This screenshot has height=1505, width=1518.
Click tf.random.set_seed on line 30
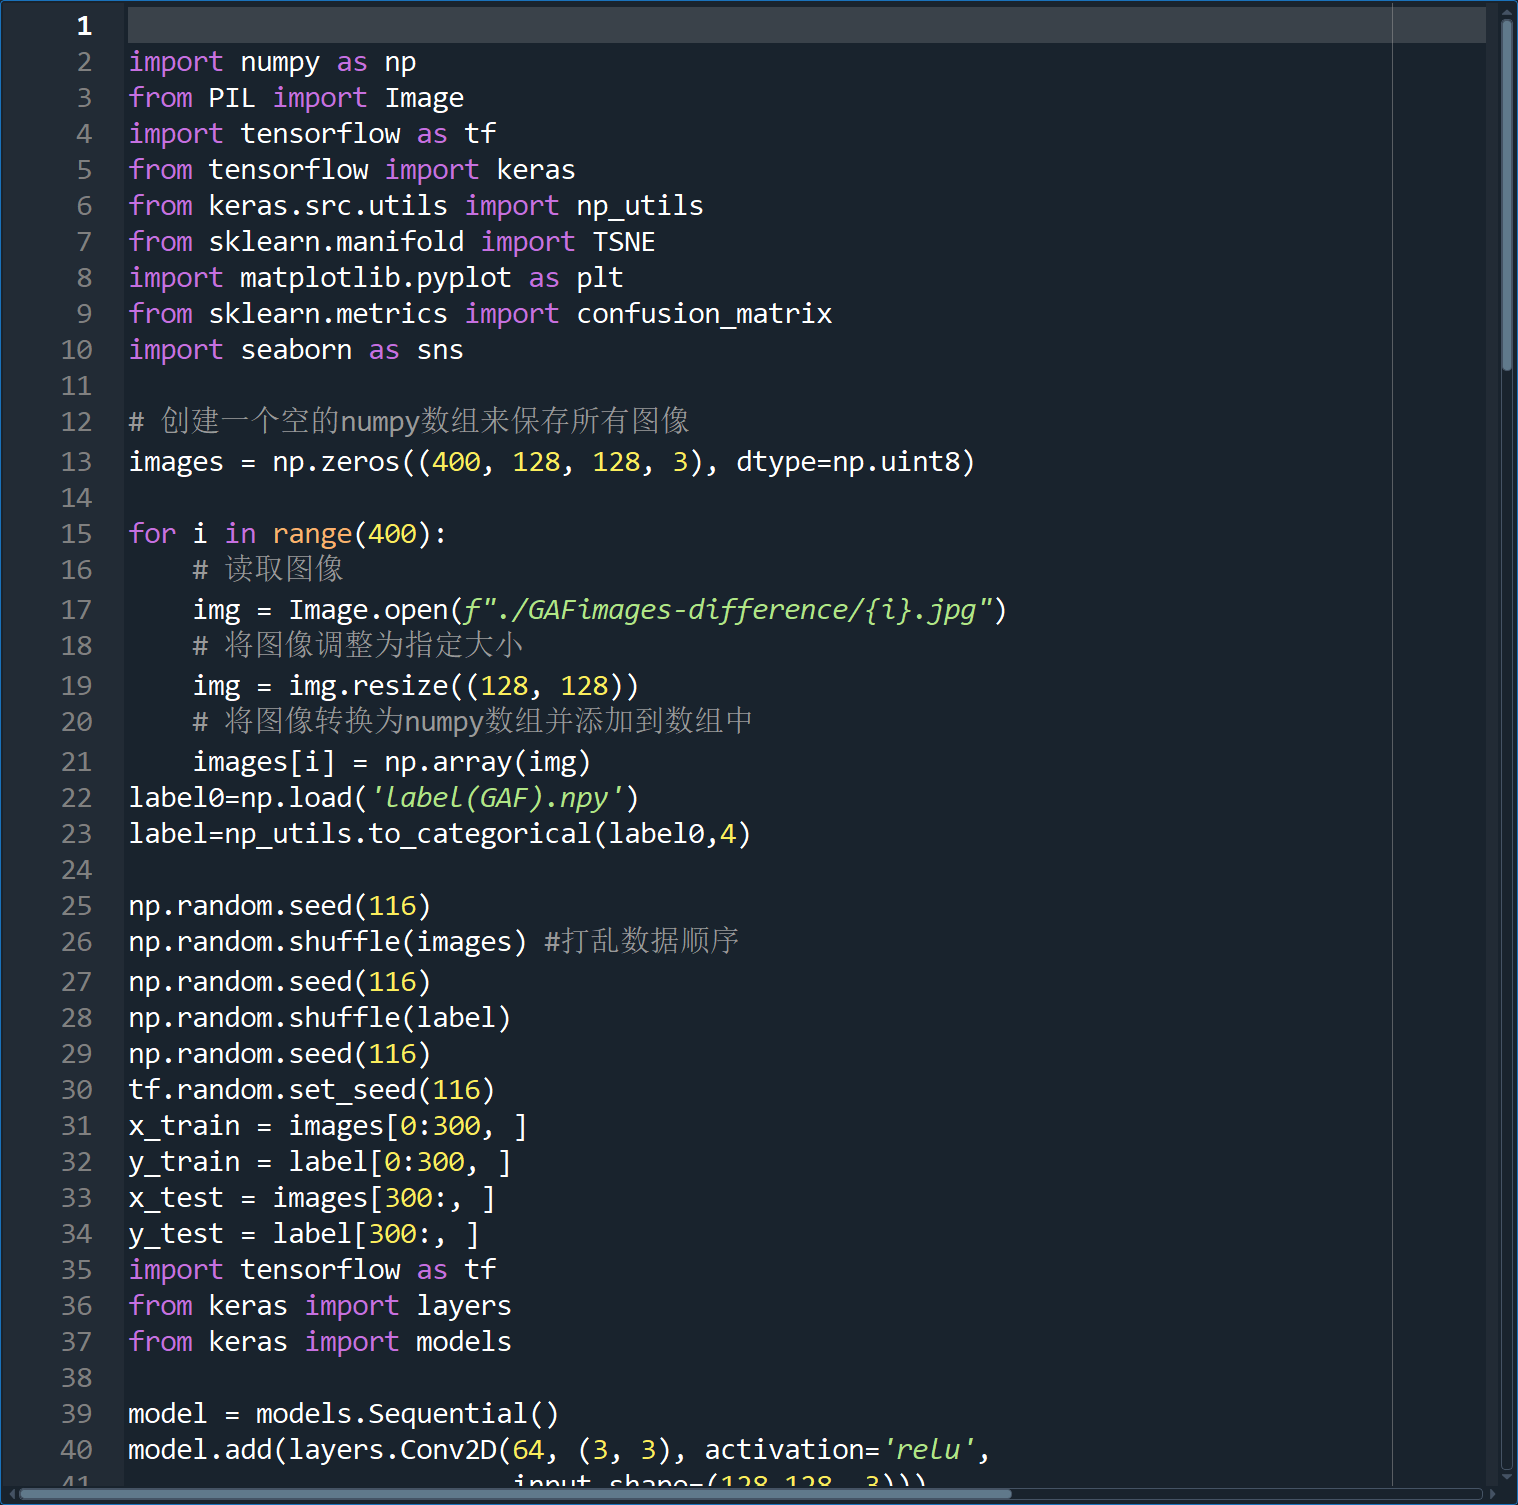point(272,1090)
